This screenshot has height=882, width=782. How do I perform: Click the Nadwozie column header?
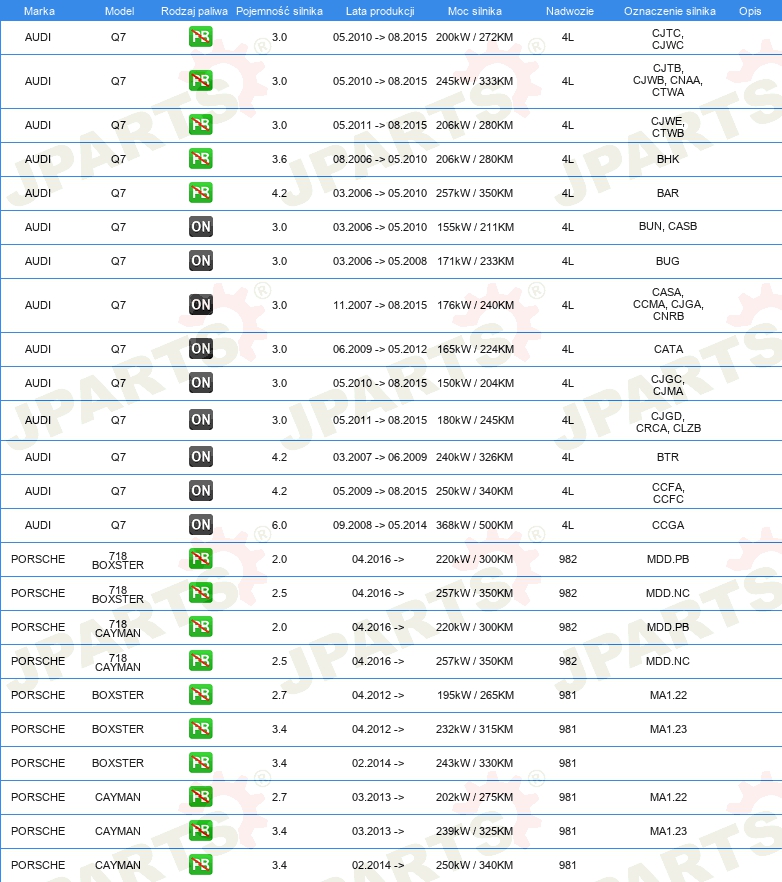pyautogui.click(x=569, y=11)
